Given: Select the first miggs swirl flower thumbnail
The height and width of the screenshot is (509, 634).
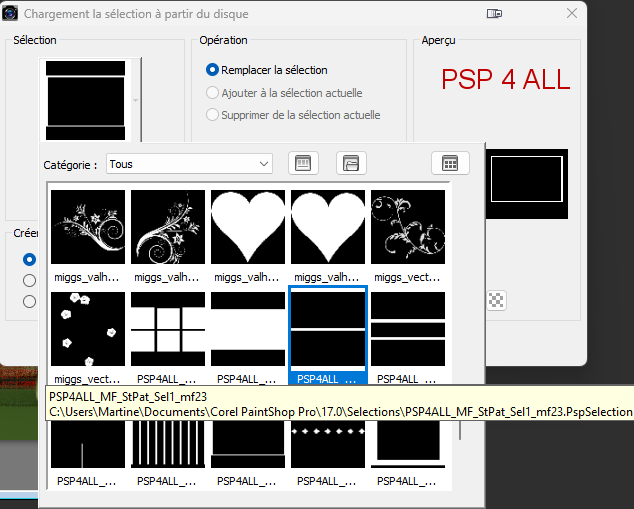Looking at the screenshot, I should (x=88, y=227).
